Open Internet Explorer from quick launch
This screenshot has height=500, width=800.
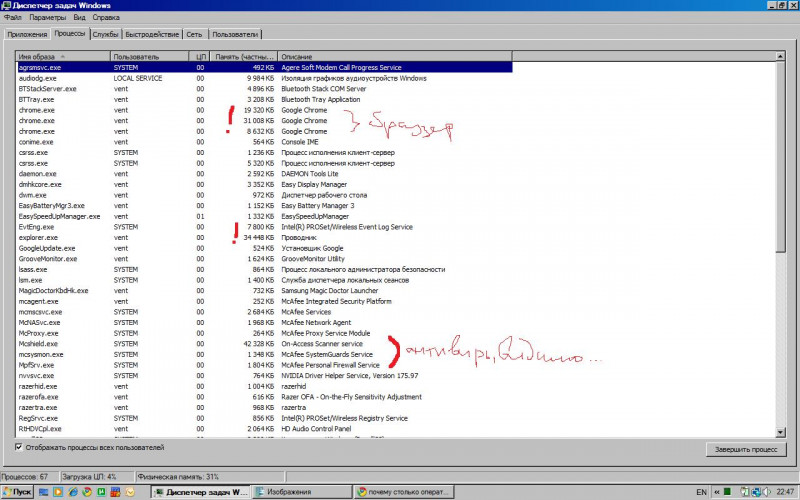[72, 492]
